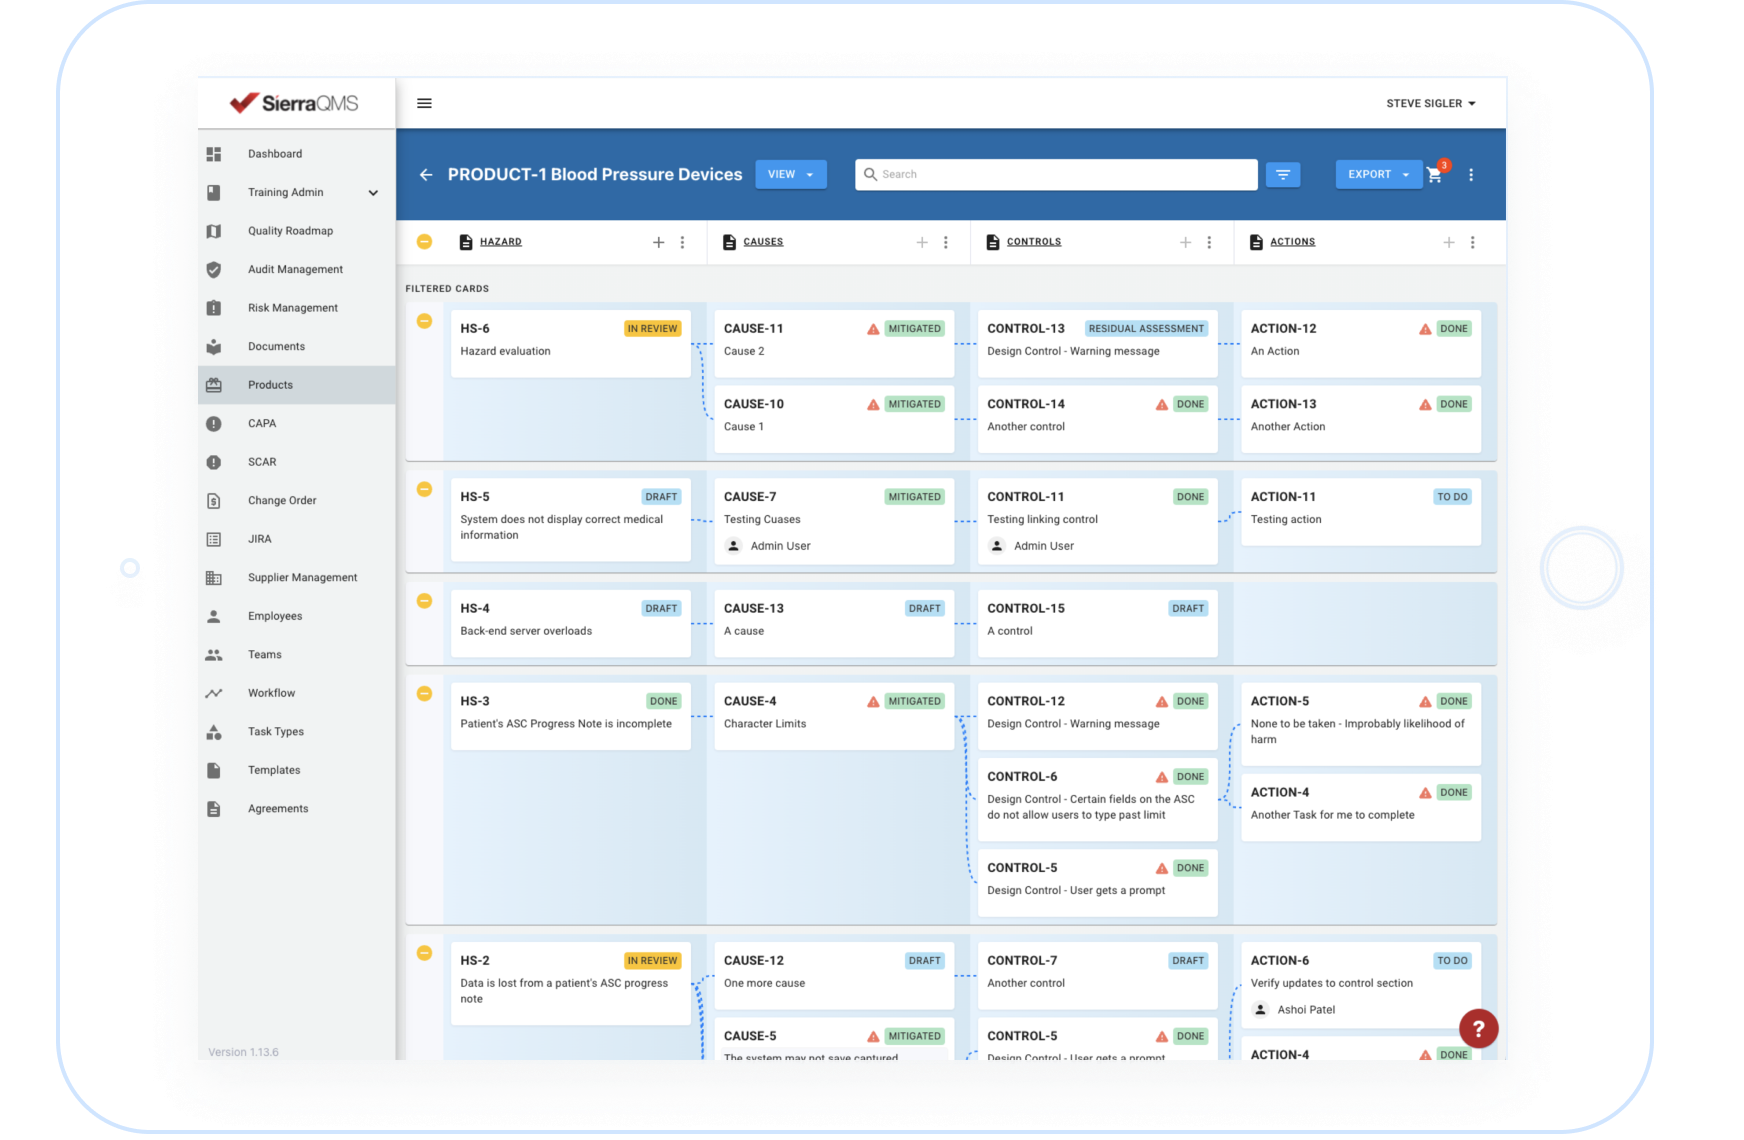Open Controls column three-dot menu
This screenshot has height=1140, width=1744.
click(x=1209, y=242)
